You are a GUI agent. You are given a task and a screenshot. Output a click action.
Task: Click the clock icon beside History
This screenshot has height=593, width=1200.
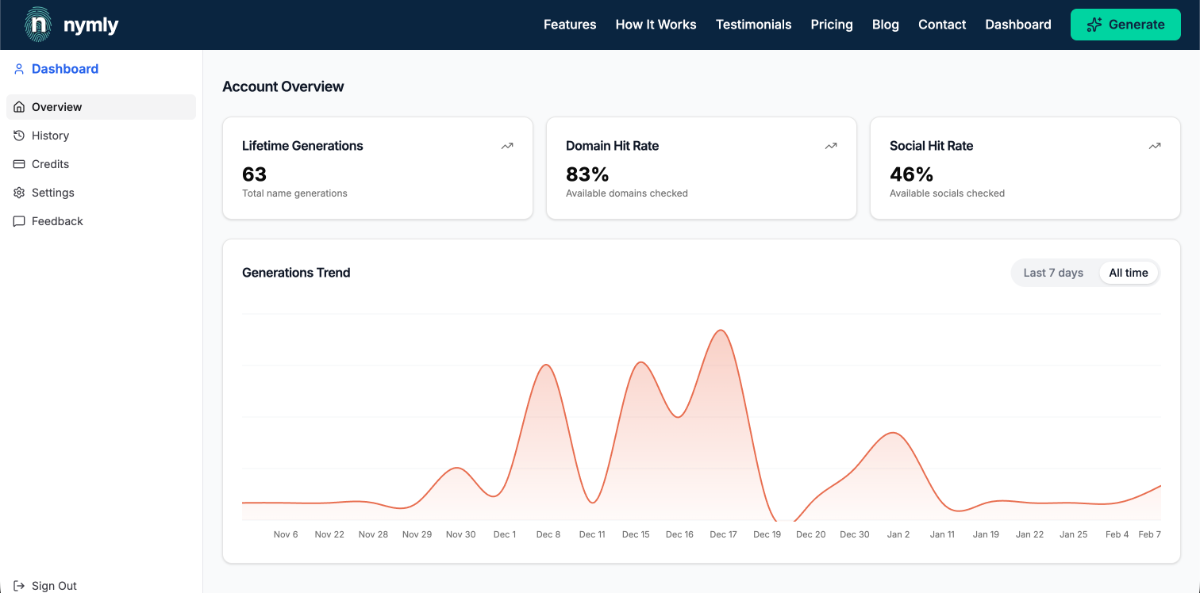tap(19, 135)
